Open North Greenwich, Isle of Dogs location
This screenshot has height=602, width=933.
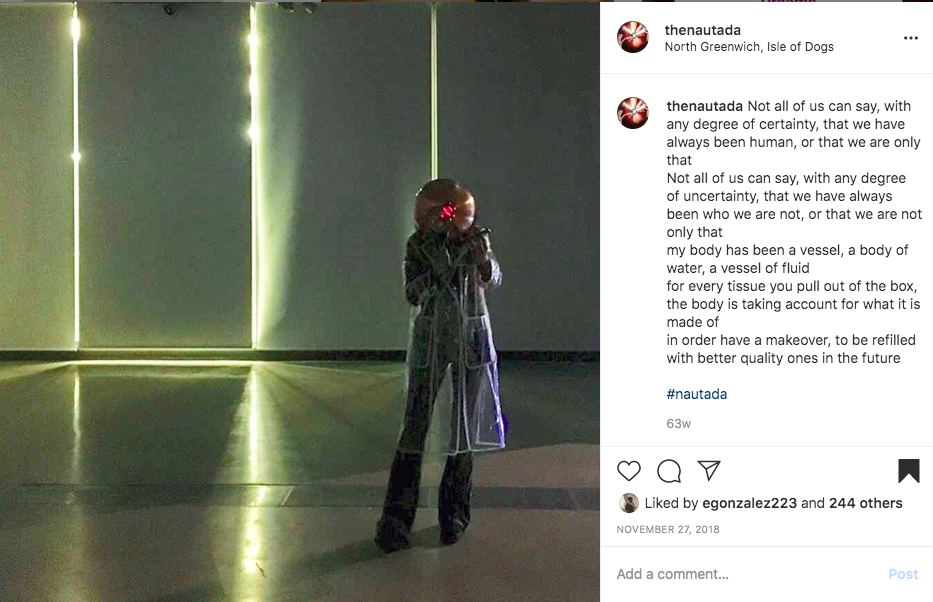(x=749, y=46)
